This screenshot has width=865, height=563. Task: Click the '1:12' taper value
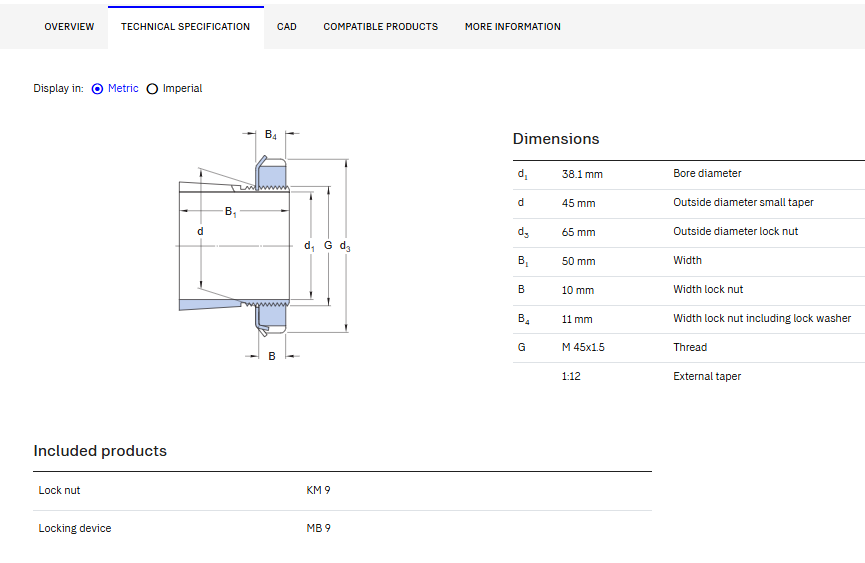pos(571,377)
